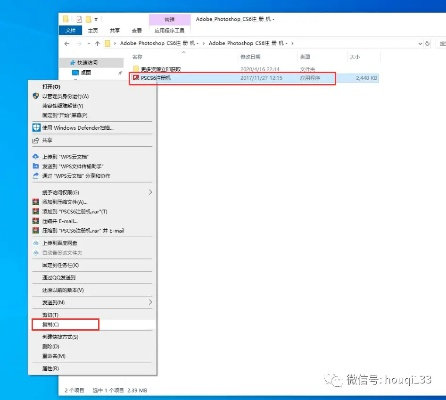The width and height of the screenshot is (446, 400).
Task: Click the folder icon in title bar
Action: tap(66, 19)
